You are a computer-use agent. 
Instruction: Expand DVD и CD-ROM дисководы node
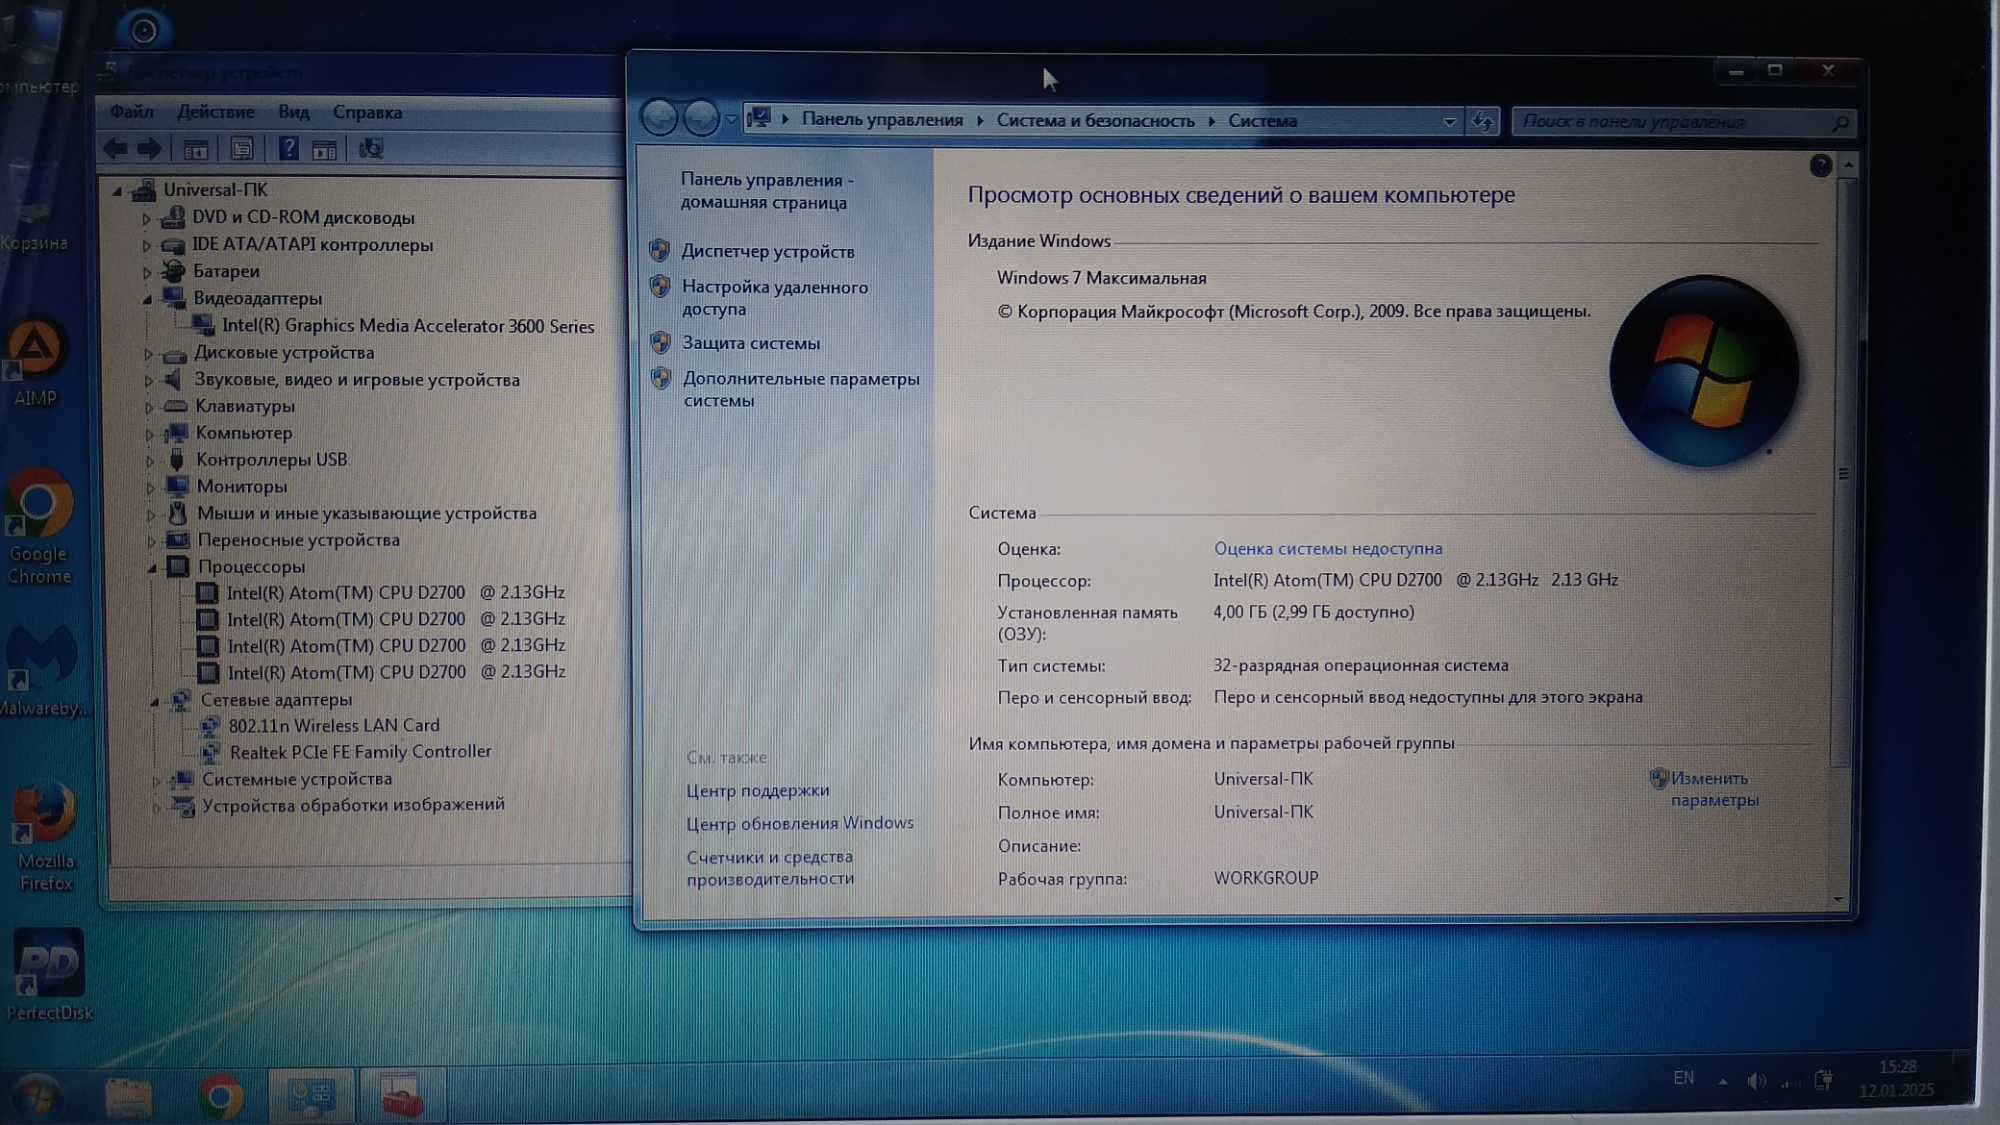coord(147,218)
